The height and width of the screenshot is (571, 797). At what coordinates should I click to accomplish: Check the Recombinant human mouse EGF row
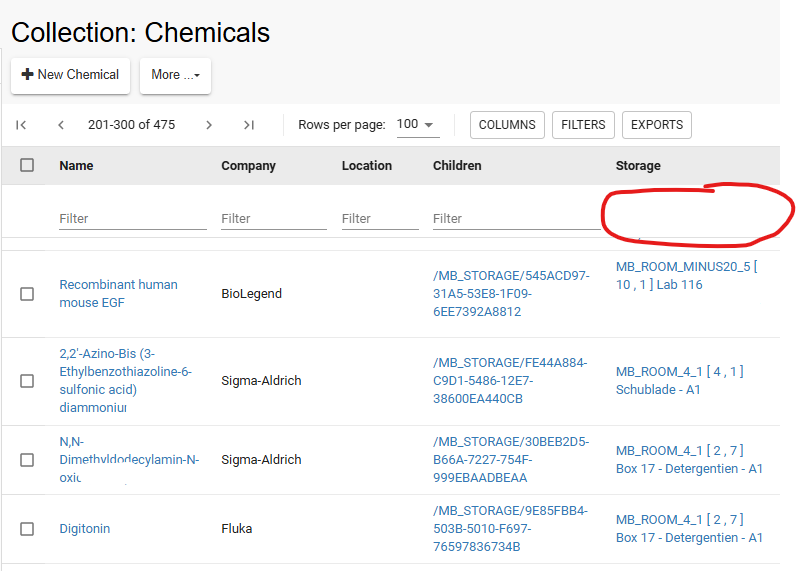(27, 294)
